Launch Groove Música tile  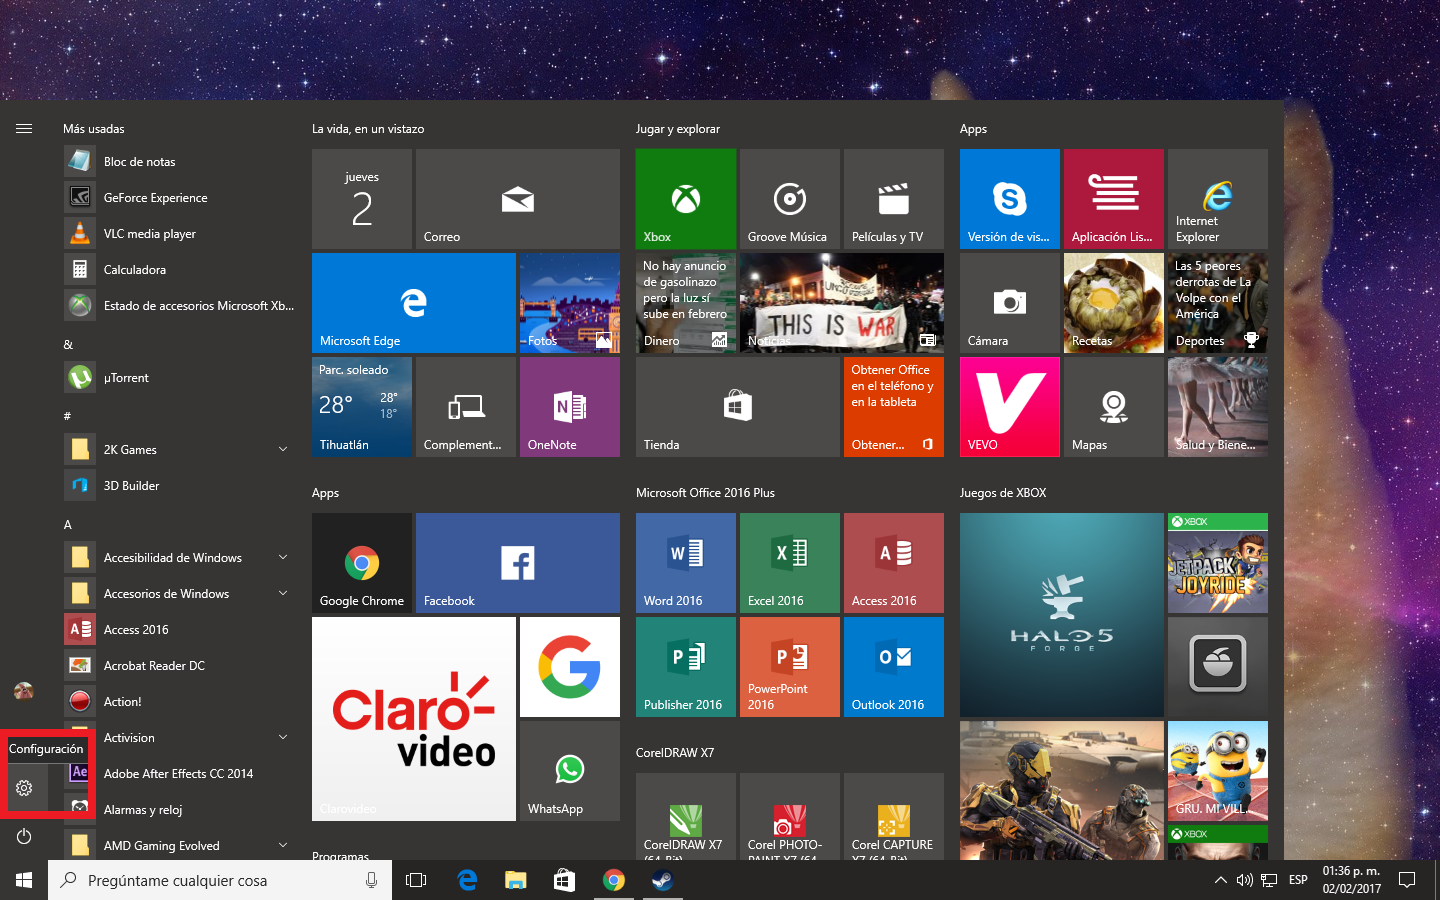tap(790, 199)
